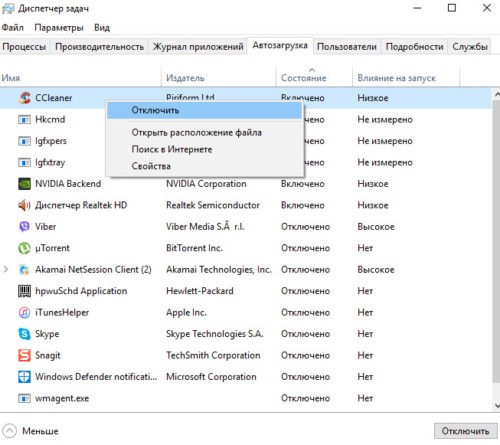Click the Realtek Semiconductor publisher cell
This screenshot has width=500, height=445.
click(213, 205)
